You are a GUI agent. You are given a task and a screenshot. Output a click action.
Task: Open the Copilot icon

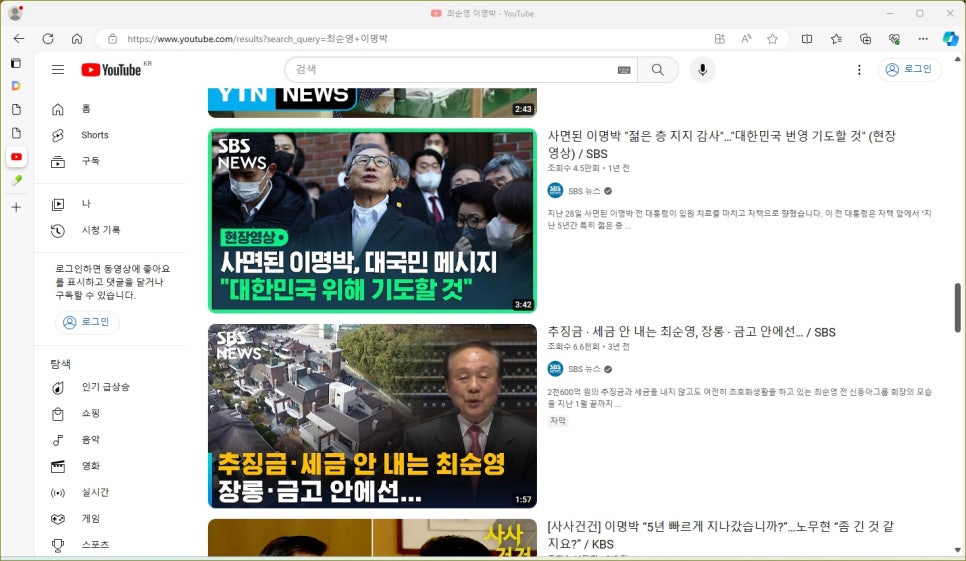(951, 39)
